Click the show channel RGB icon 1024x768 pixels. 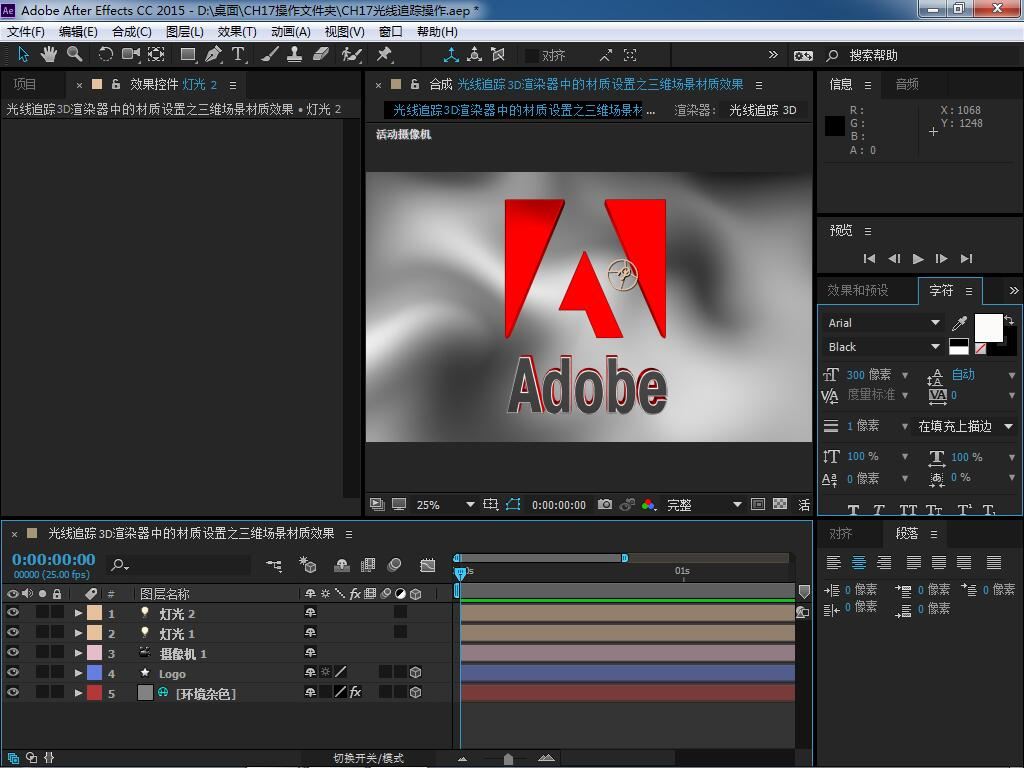coord(648,504)
